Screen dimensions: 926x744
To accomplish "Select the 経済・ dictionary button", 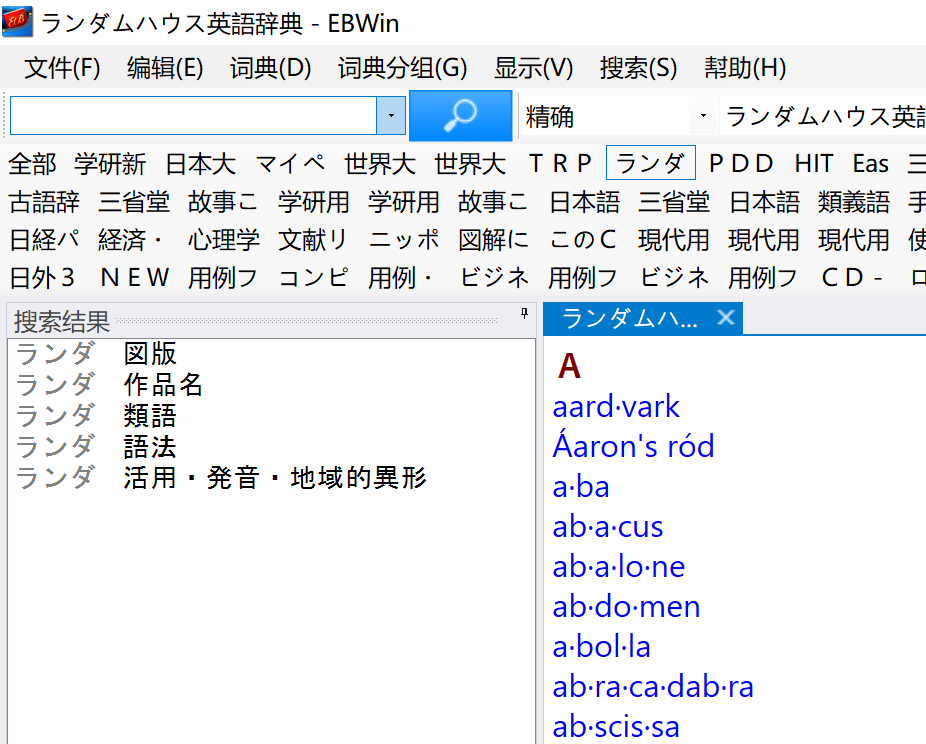I will coord(129,240).
